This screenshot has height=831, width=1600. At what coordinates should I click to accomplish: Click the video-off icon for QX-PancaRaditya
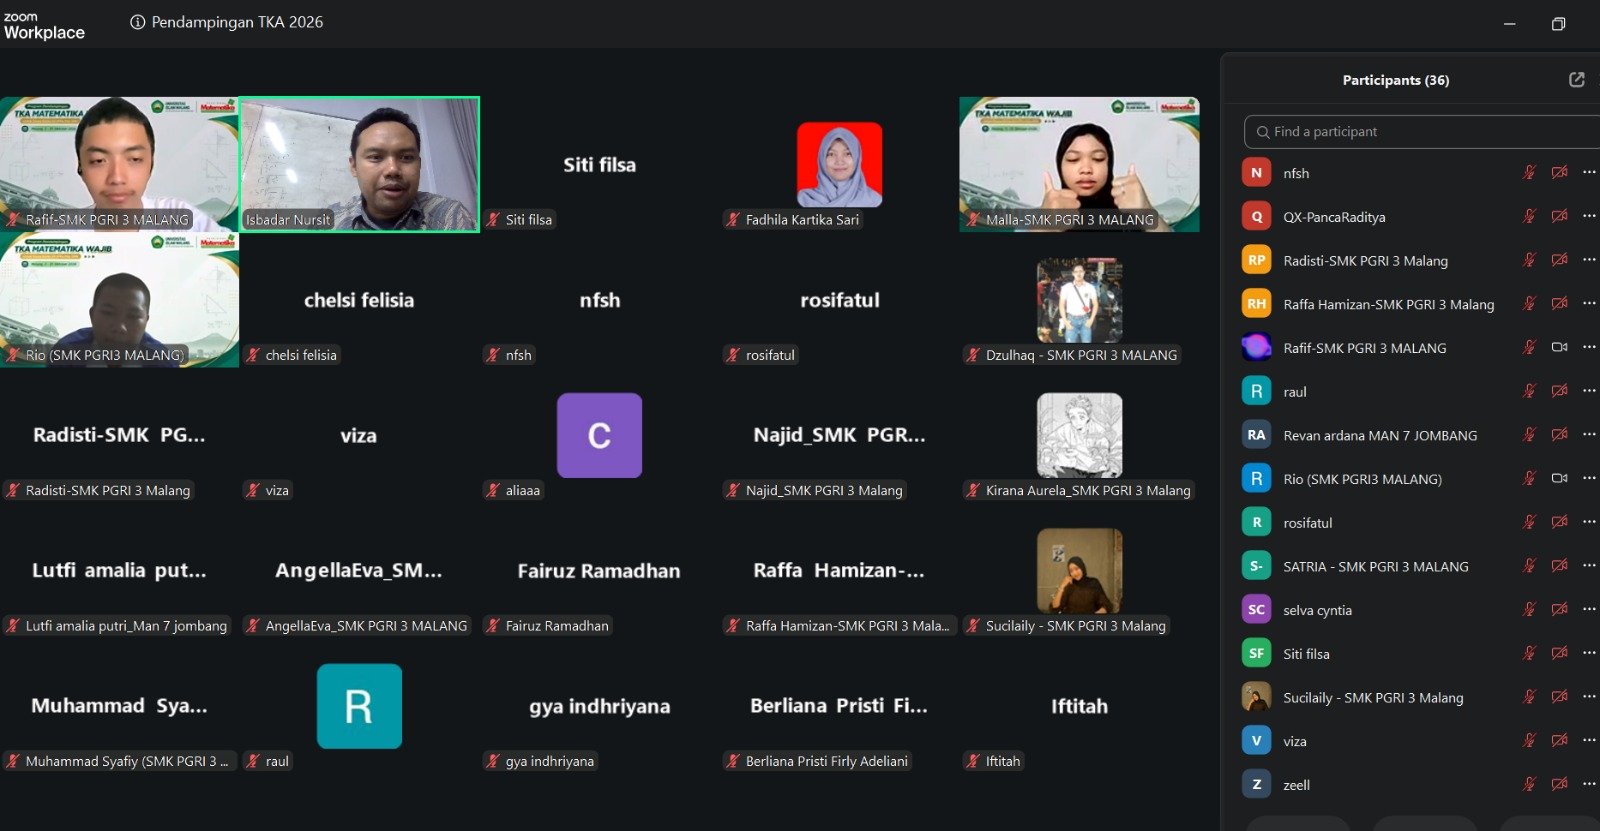[x=1559, y=216]
